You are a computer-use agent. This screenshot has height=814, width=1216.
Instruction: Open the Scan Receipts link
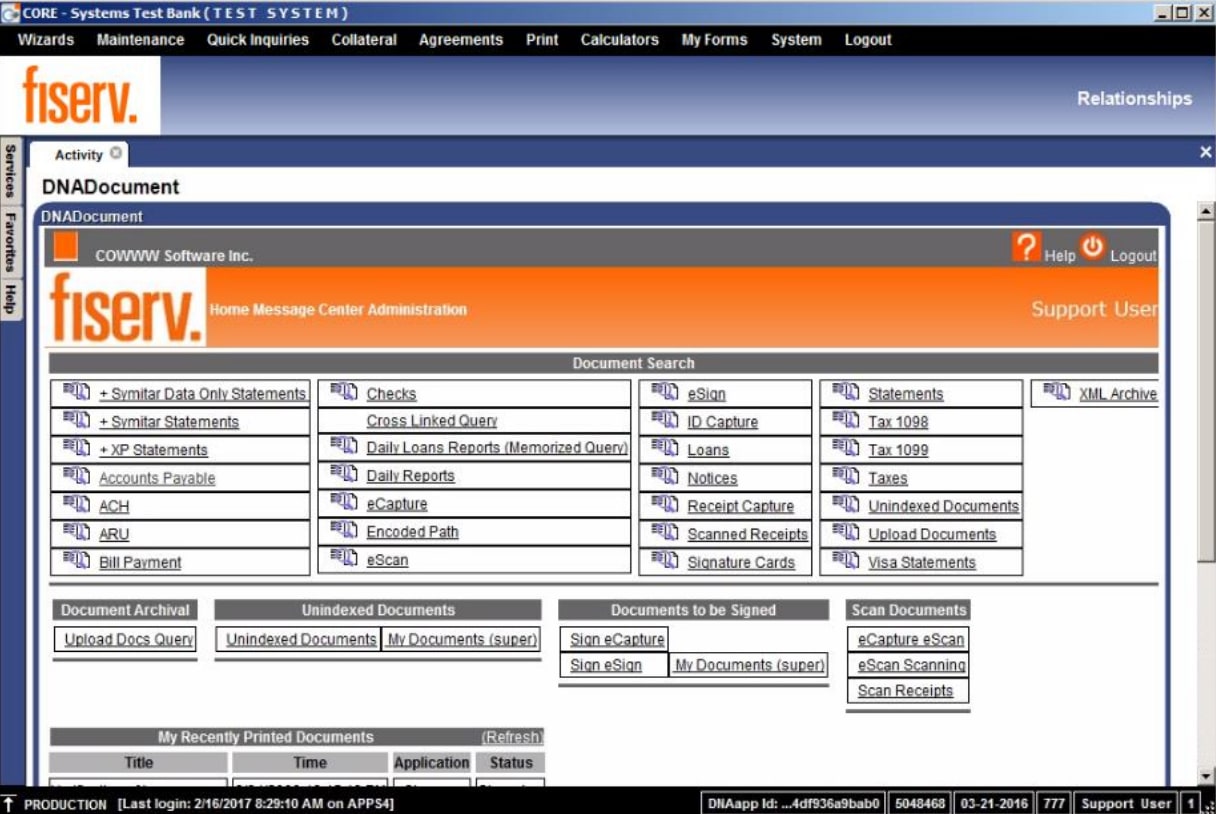905,691
